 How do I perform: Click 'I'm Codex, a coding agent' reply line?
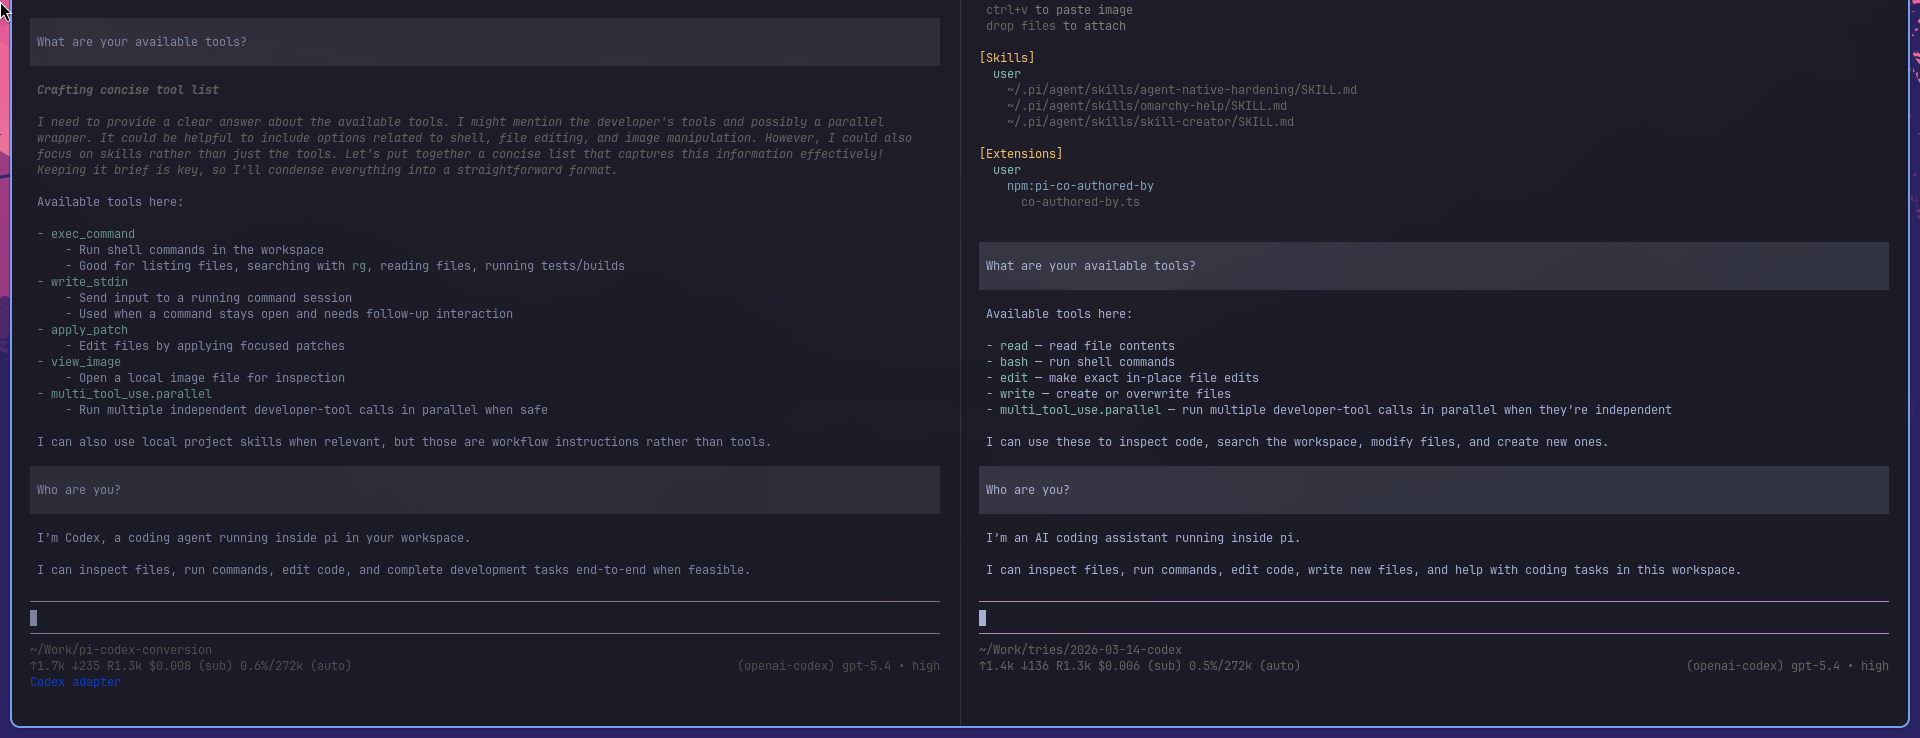254,538
